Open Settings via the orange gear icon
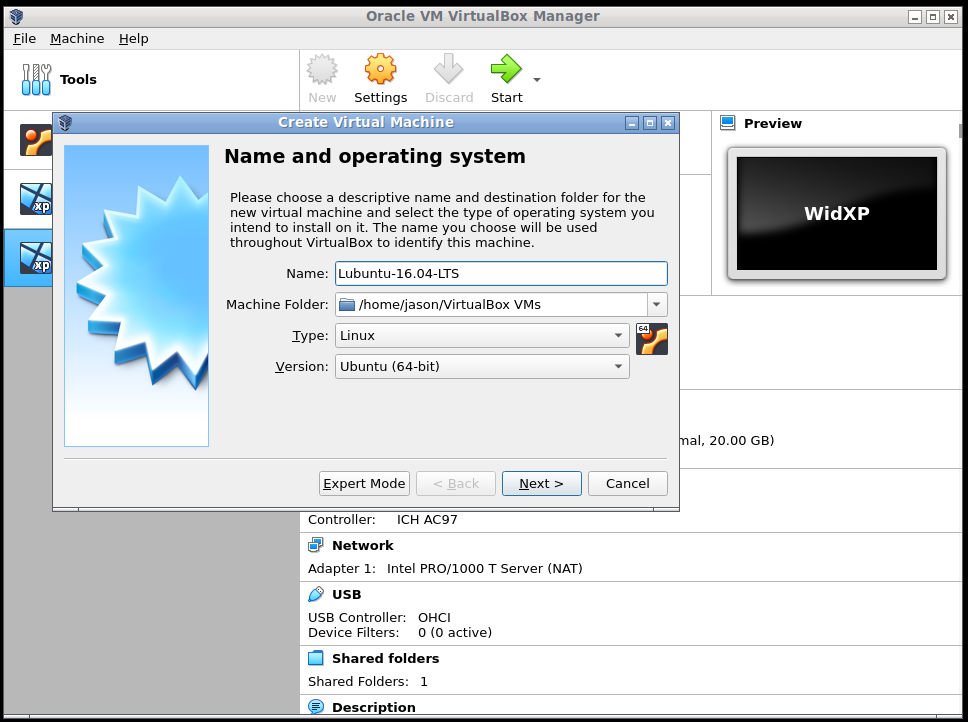The width and height of the screenshot is (968, 722). point(380,68)
